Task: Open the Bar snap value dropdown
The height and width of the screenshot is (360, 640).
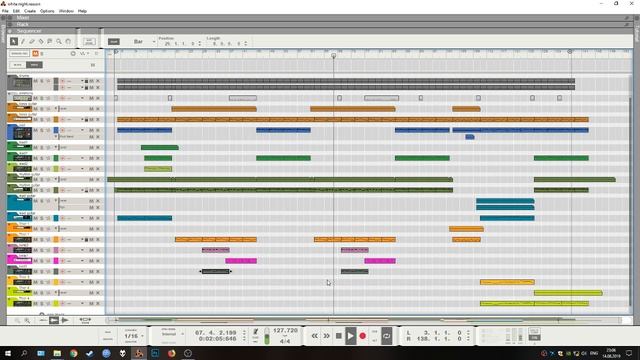Action: click(154, 42)
